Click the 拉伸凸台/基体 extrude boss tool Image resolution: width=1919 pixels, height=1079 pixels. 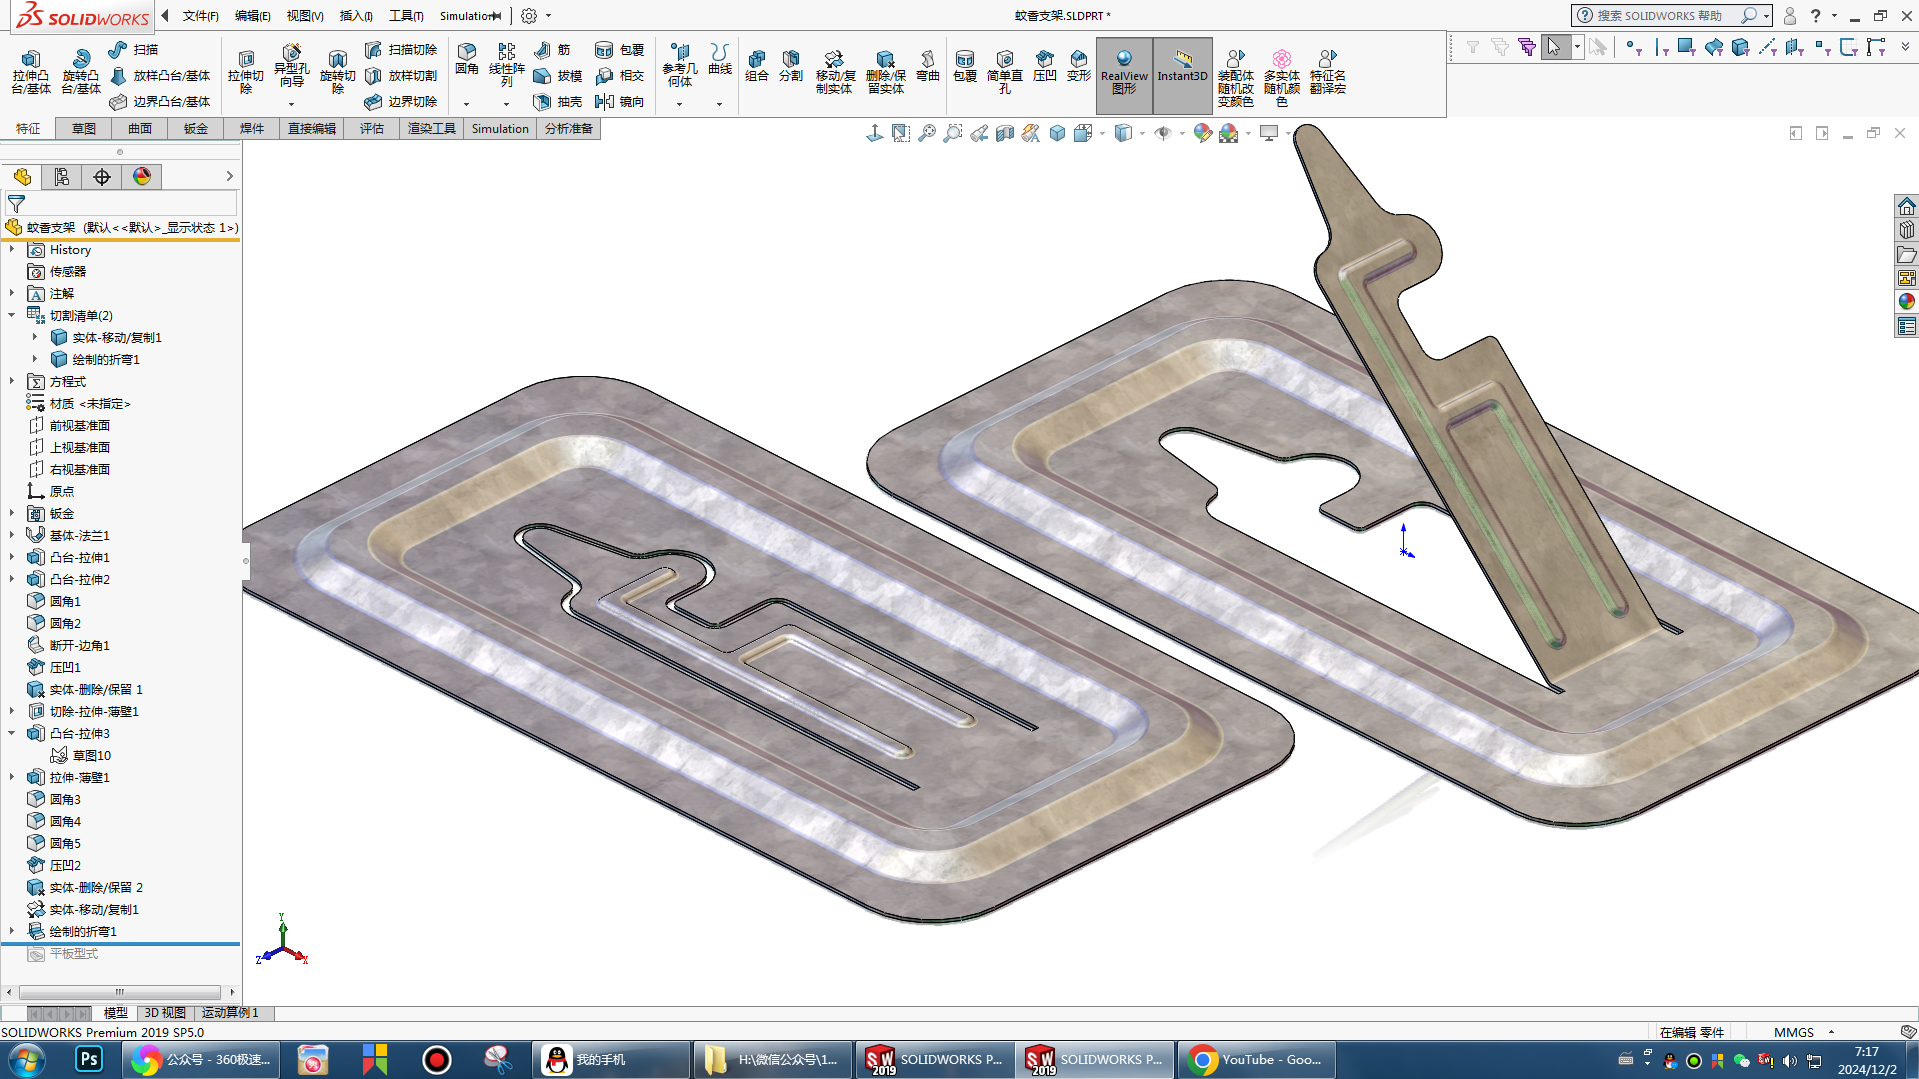click(31, 72)
